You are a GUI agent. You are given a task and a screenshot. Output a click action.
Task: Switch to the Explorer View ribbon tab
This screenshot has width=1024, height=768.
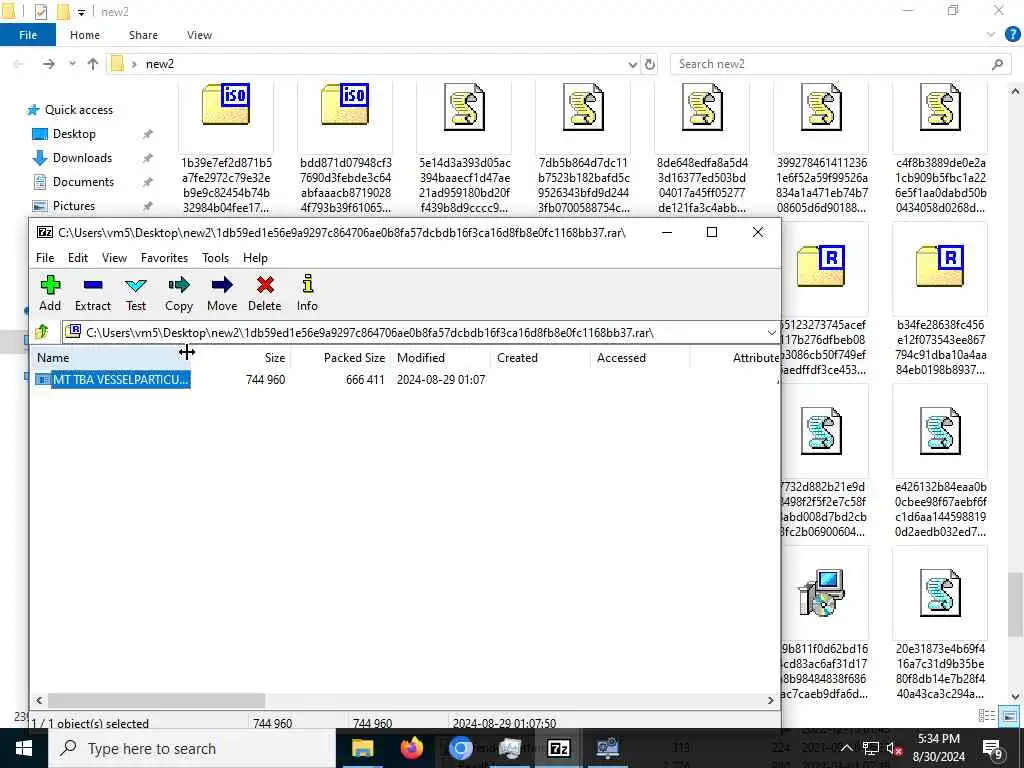199,35
